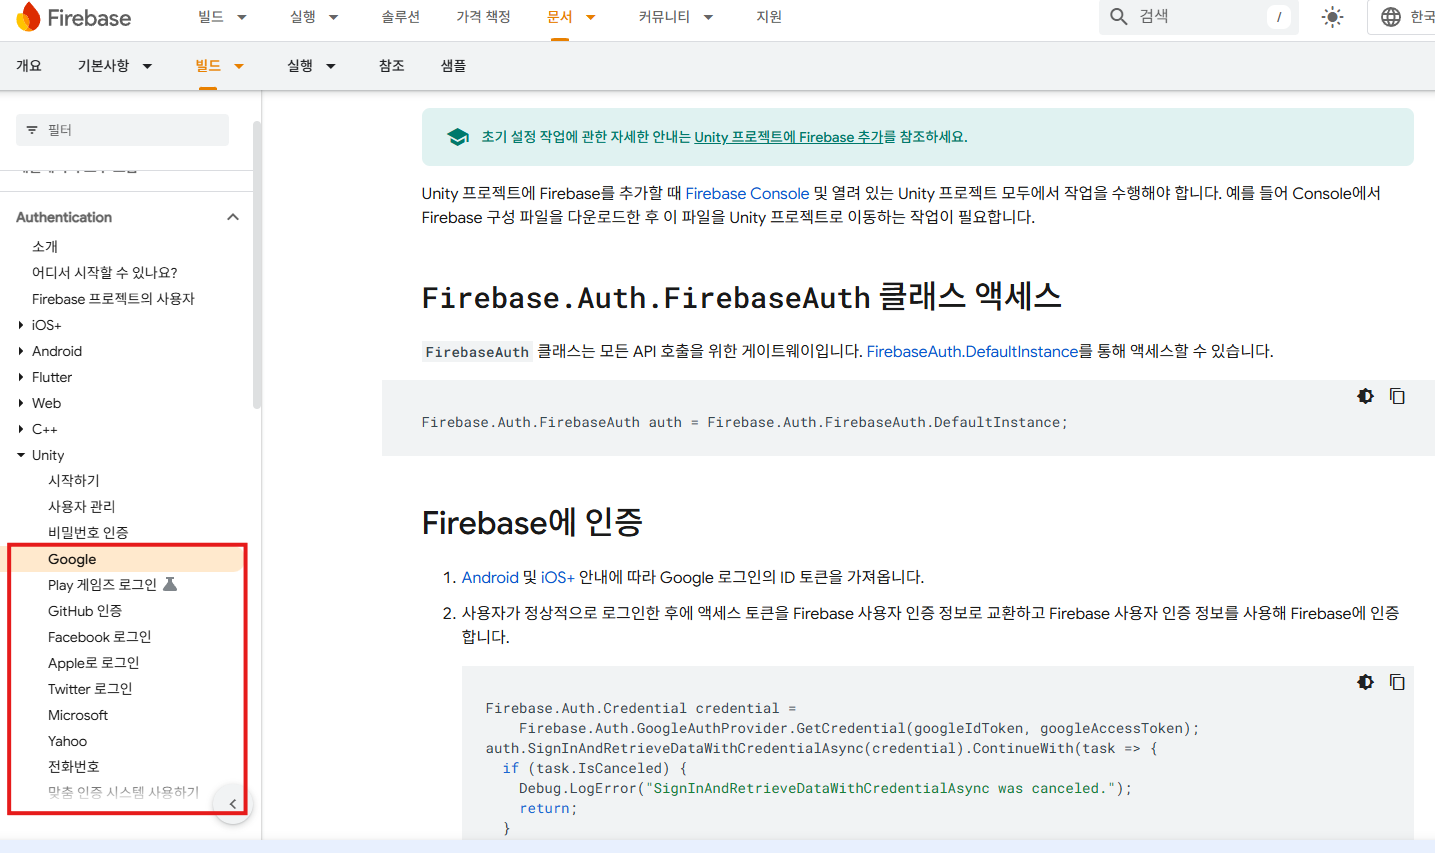Image resolution: width=1435 pixels, height=853 pixels.
Task: Open the language globe selector
Action: pos(1390,17)
